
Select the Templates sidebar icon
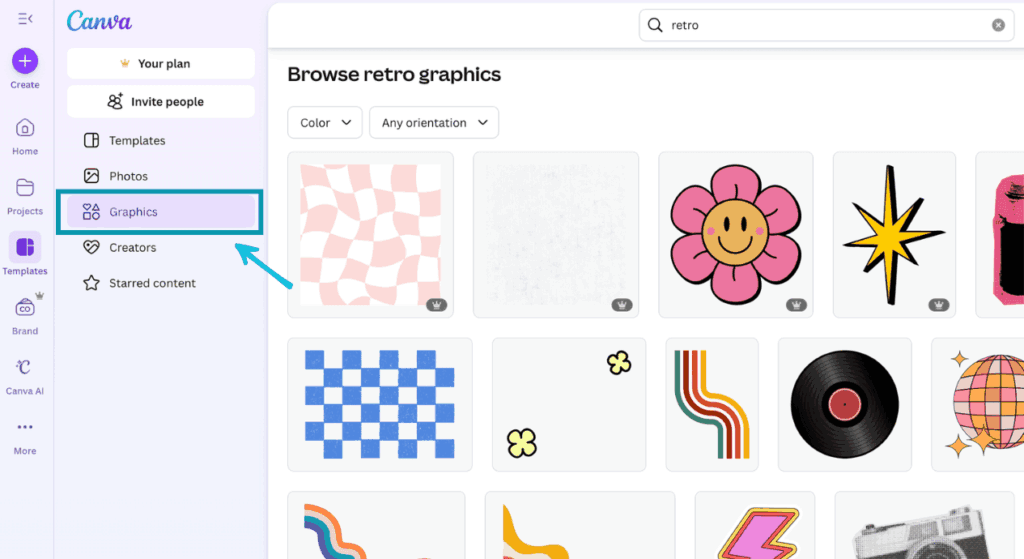pyautogui.click(x=25, y=247)
